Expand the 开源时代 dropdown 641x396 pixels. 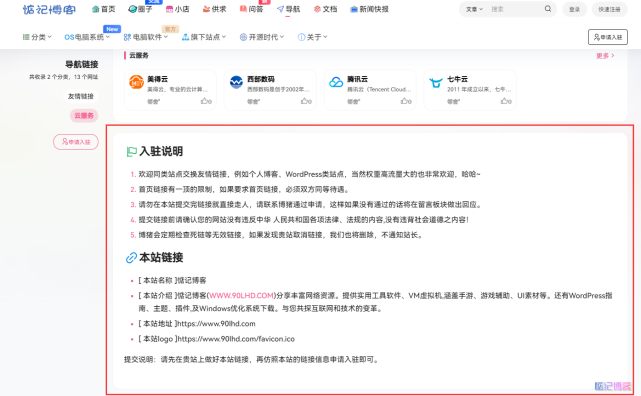[x=262, y=37]
